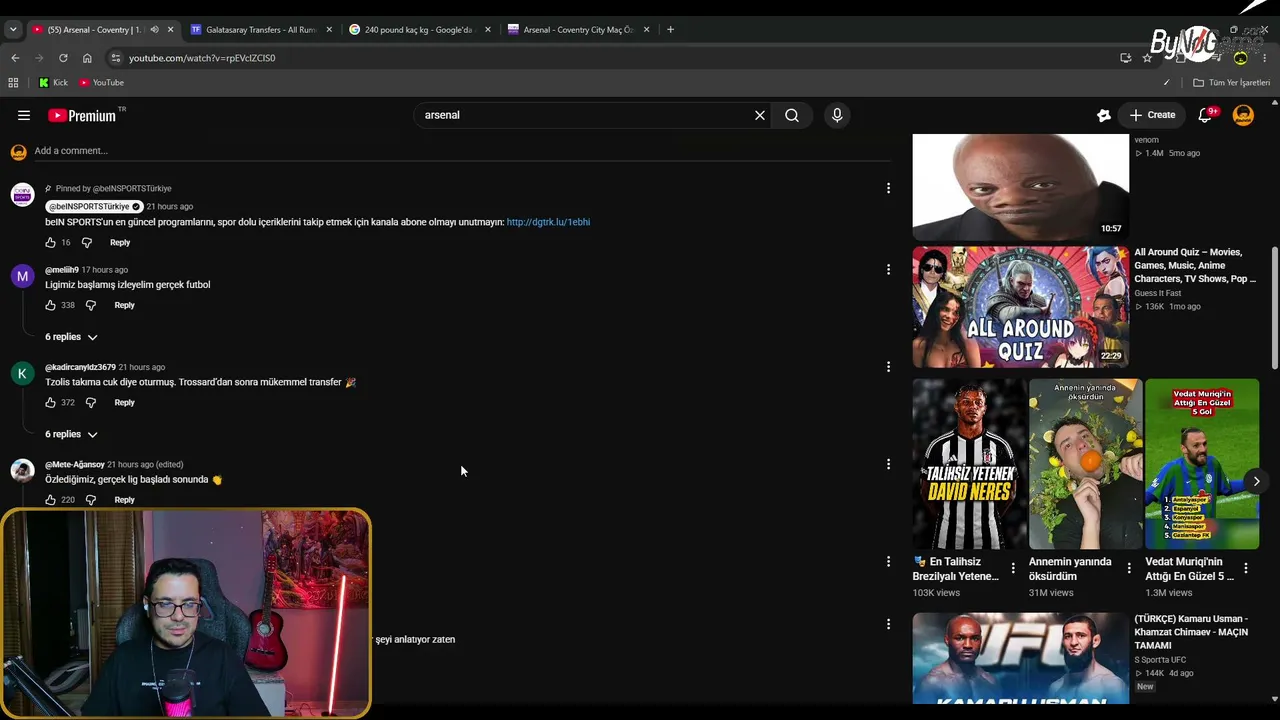This screenshot has height=720, width=1280.
Task: Open a new browser tab with plus
Action: pyautogui.click(x=670, y=30)
